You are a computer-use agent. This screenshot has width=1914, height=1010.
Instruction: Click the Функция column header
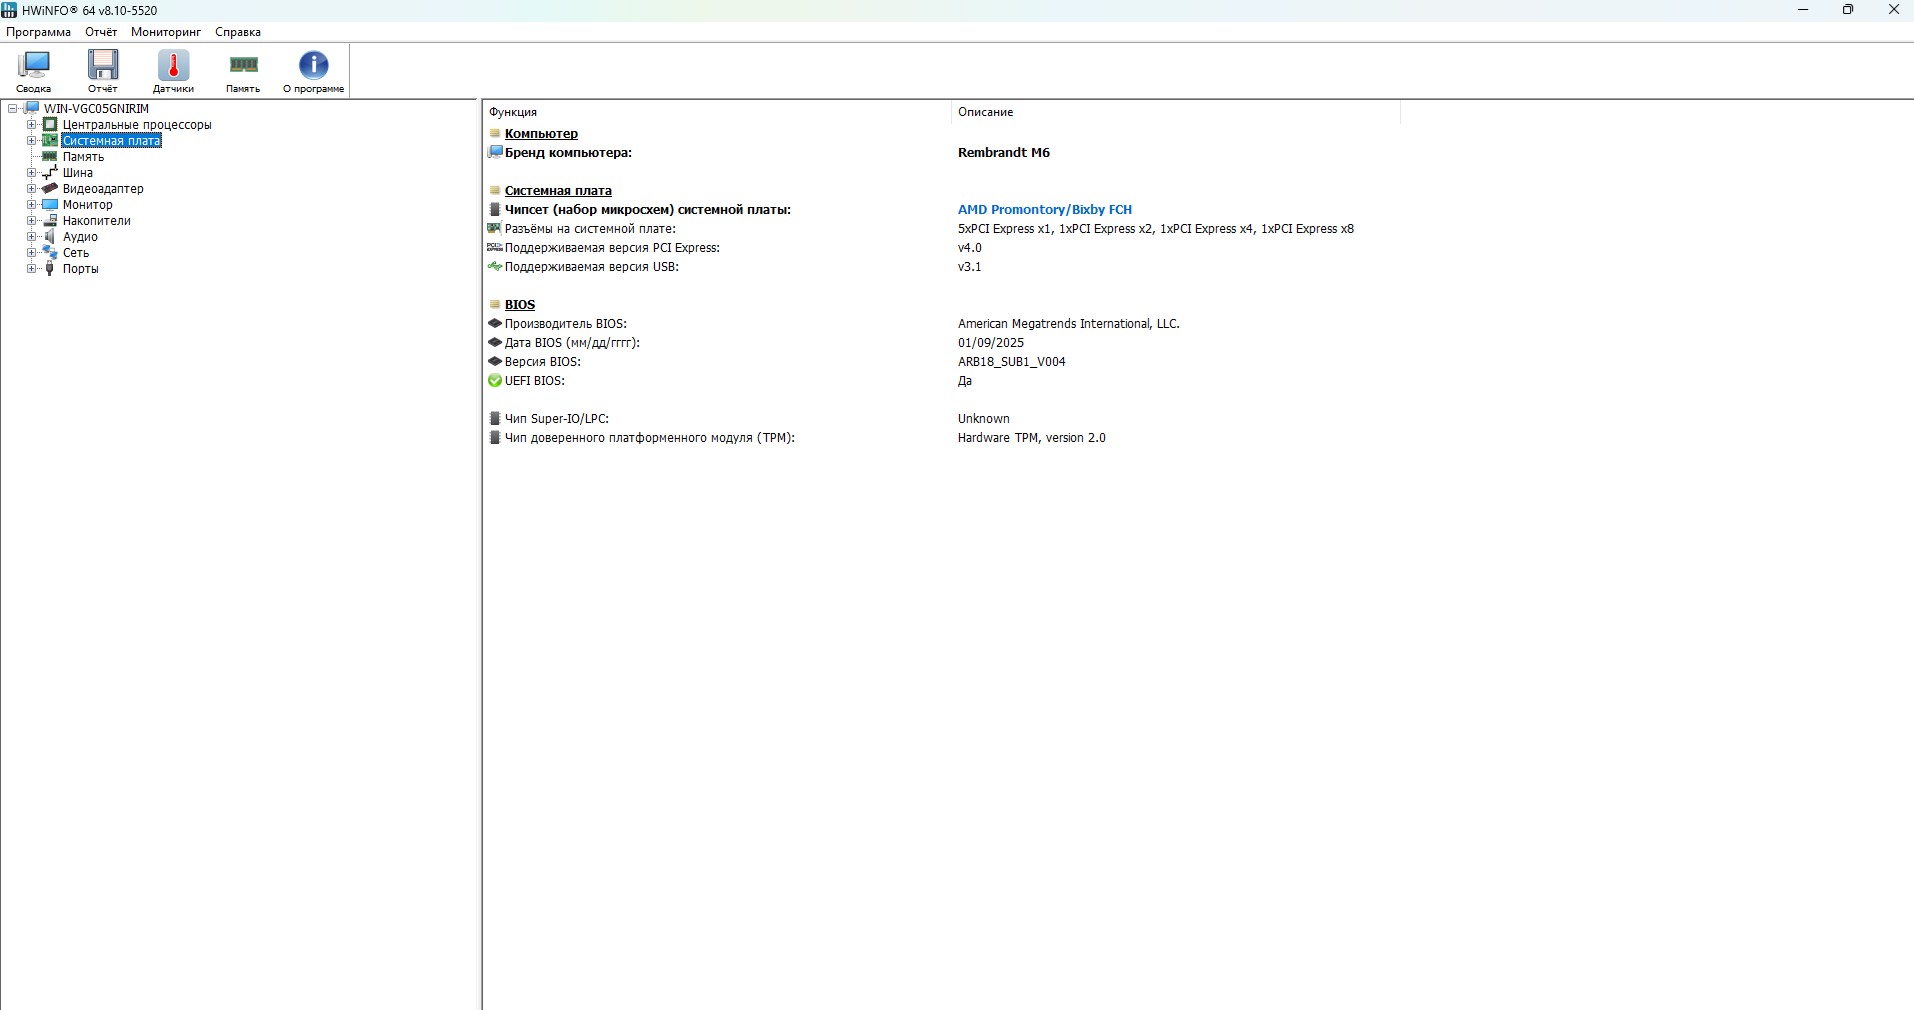[716, 112]
